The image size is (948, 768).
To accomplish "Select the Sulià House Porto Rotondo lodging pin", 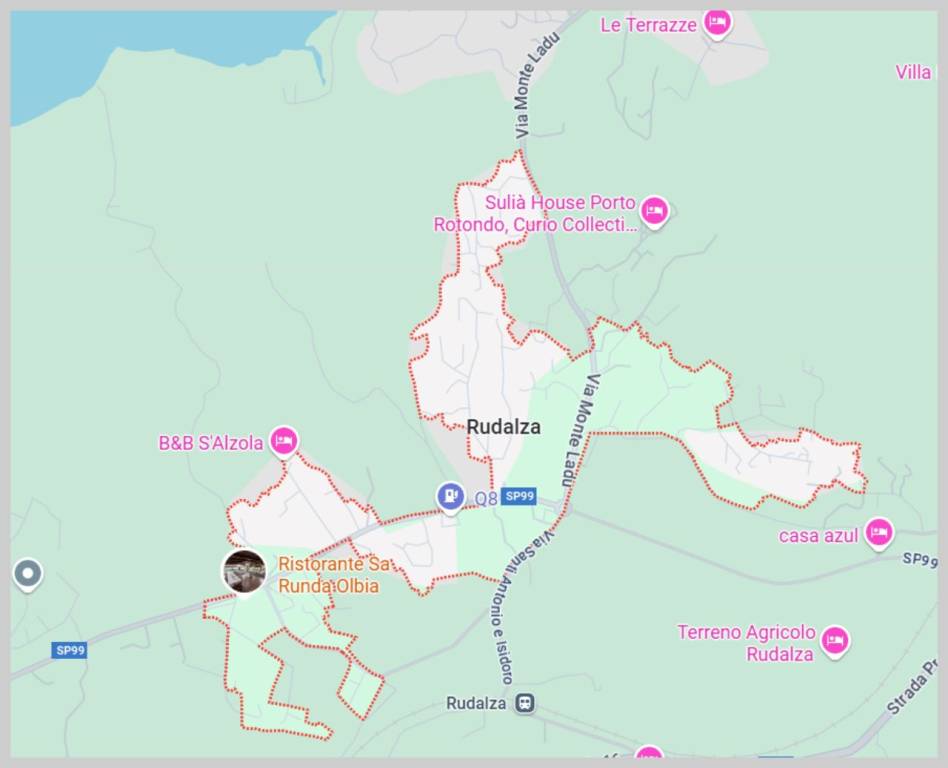I will 654,212.
